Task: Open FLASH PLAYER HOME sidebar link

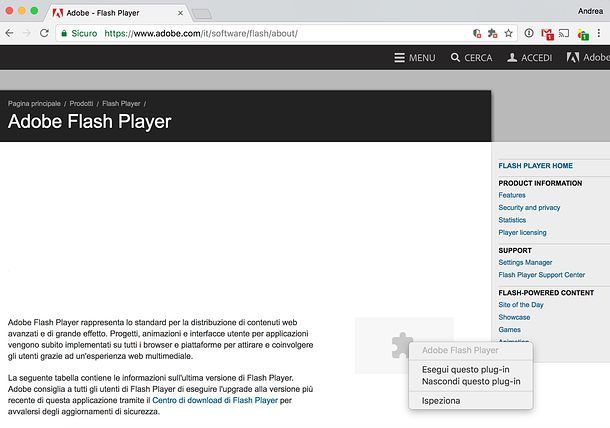Action: pos(535,166)
